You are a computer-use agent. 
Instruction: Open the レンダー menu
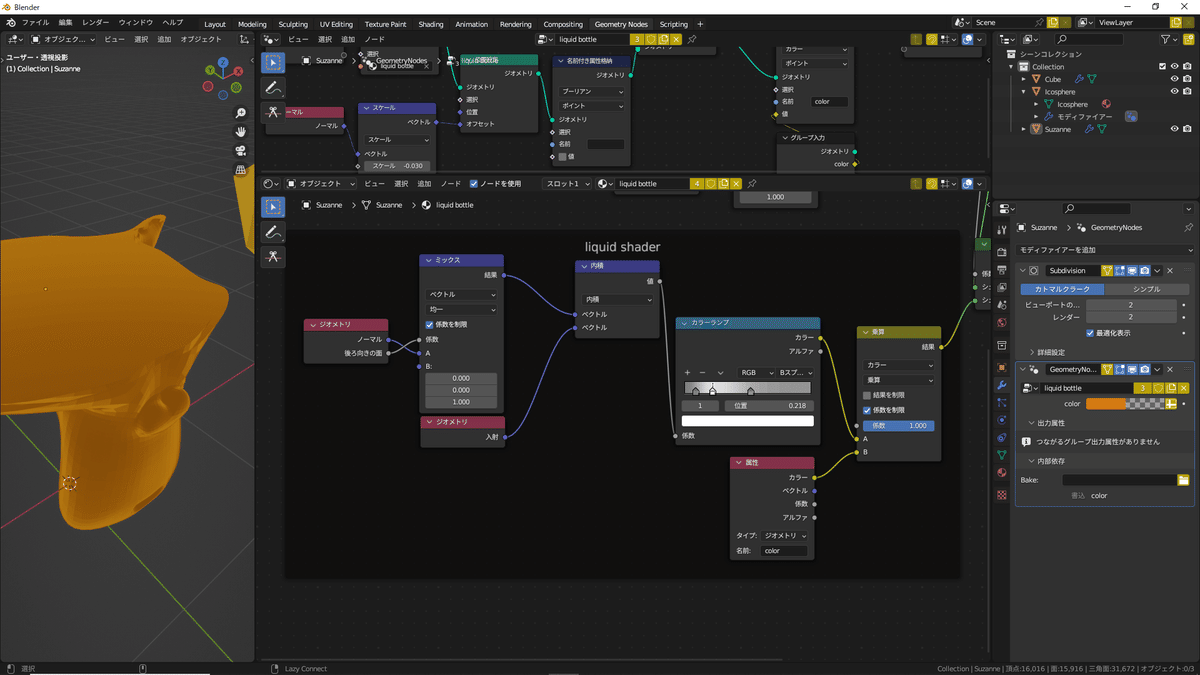[96, 22]
